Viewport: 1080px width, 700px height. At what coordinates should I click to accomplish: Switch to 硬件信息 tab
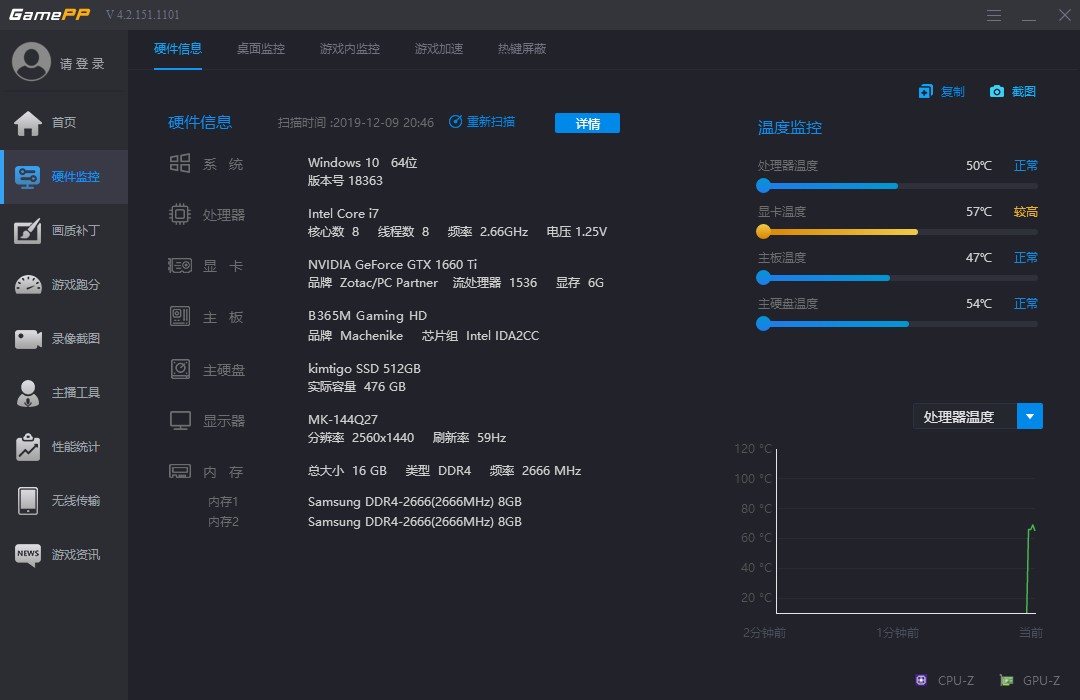point(178,49)
